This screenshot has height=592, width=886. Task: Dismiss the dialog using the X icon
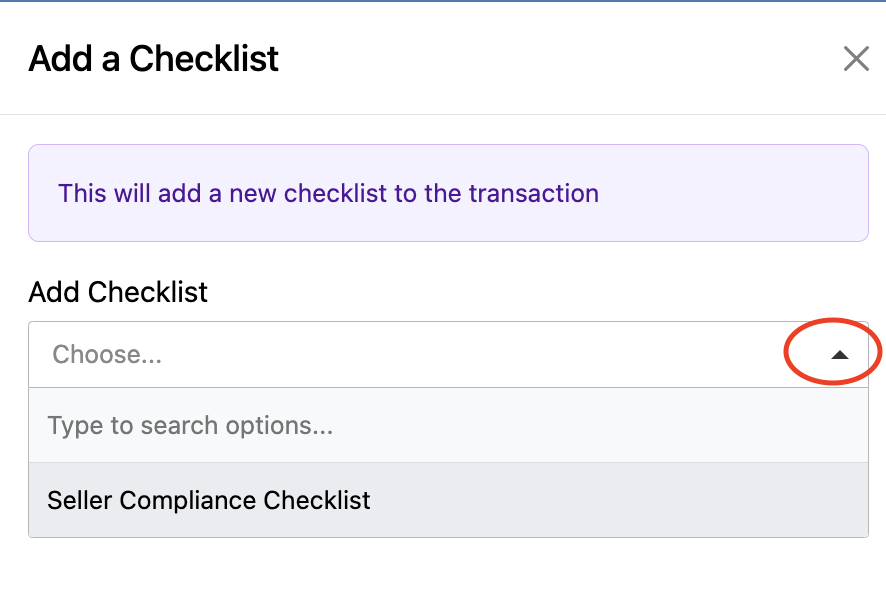(856, 59)
